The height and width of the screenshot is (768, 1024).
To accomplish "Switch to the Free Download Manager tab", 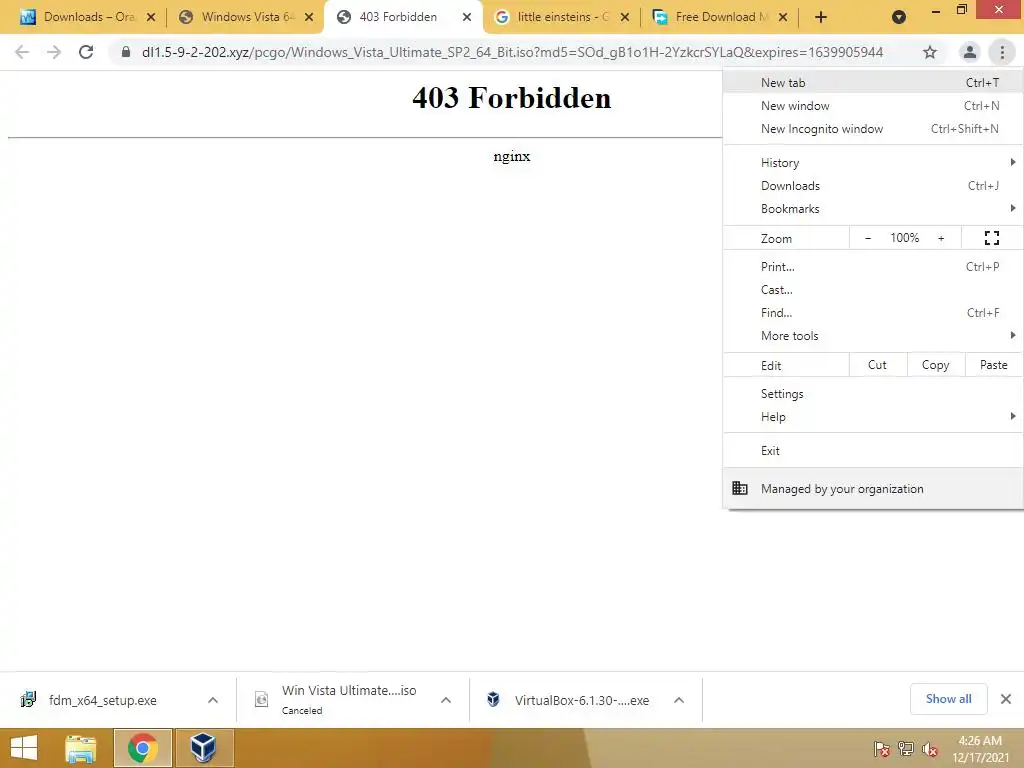I will [720, 17].
